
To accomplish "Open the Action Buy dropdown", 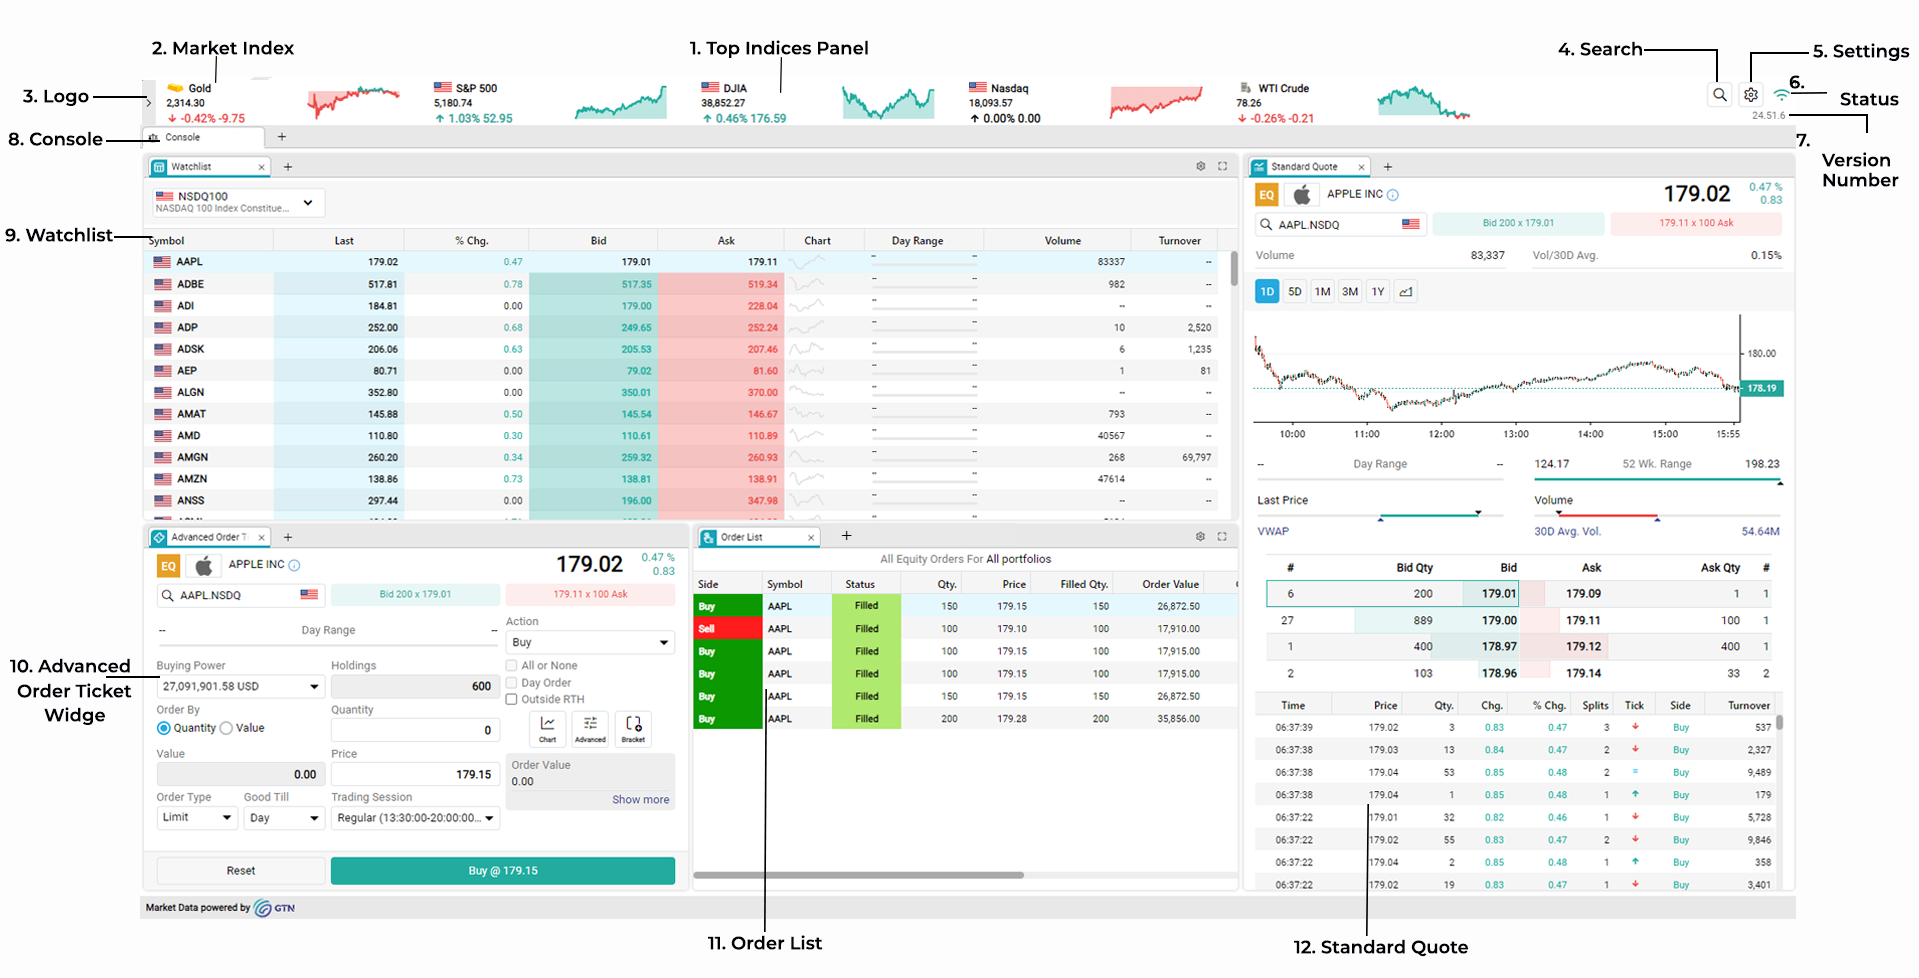I will [x=589, y=643].
